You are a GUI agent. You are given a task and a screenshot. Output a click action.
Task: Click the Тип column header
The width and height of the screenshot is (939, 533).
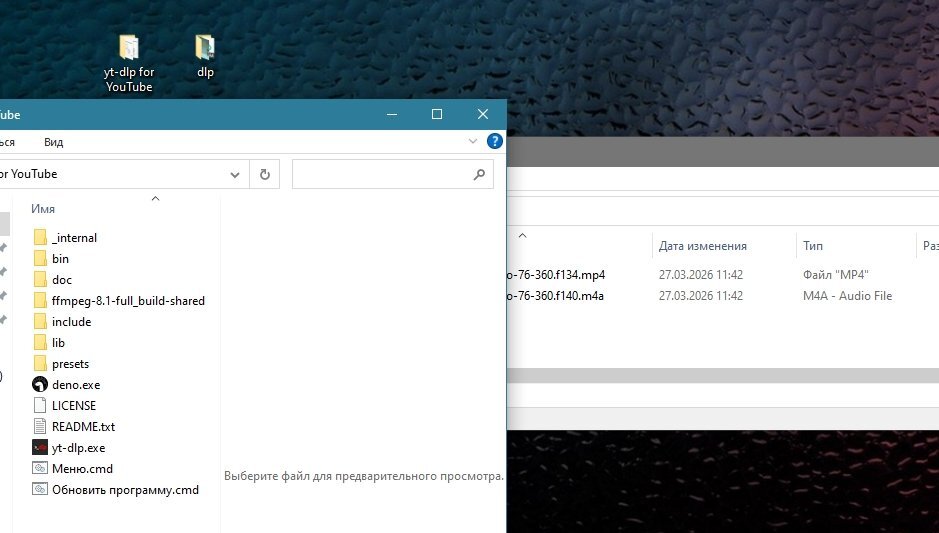point(813,246)
